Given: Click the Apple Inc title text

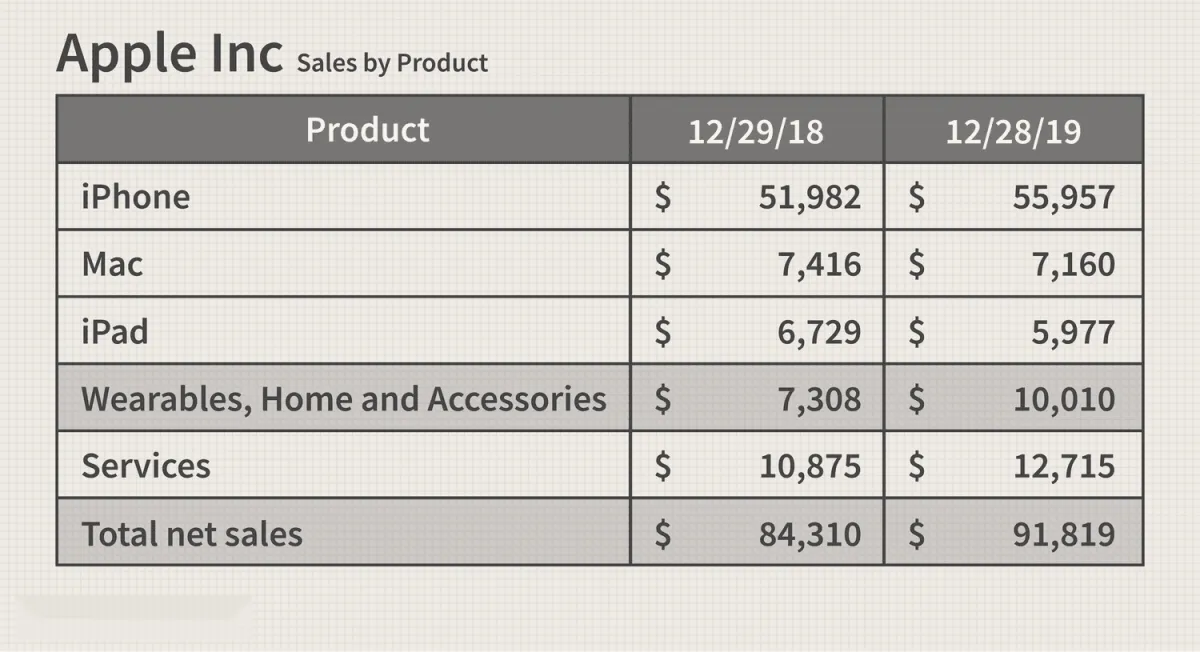Looking at the screenshot, I should [x=170, y=53].
